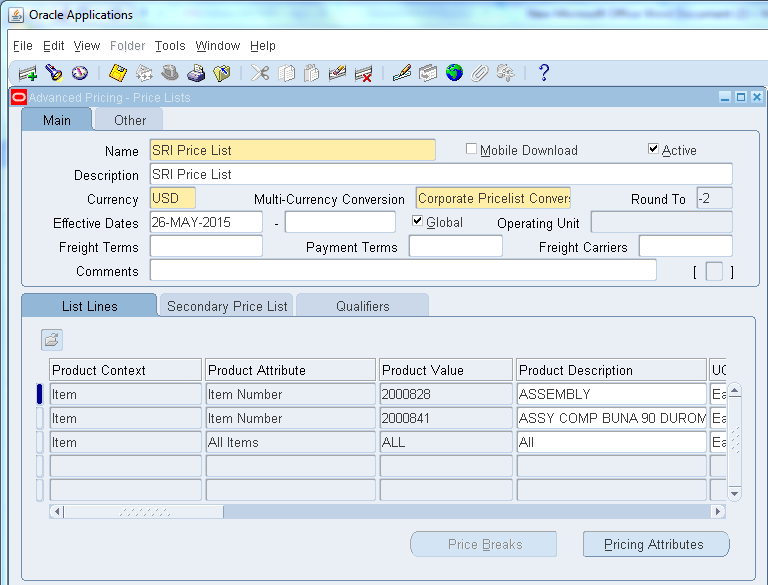This screenshot has width=768, height=585.
Task: Click the Freight Terms field
Action: 206,246
